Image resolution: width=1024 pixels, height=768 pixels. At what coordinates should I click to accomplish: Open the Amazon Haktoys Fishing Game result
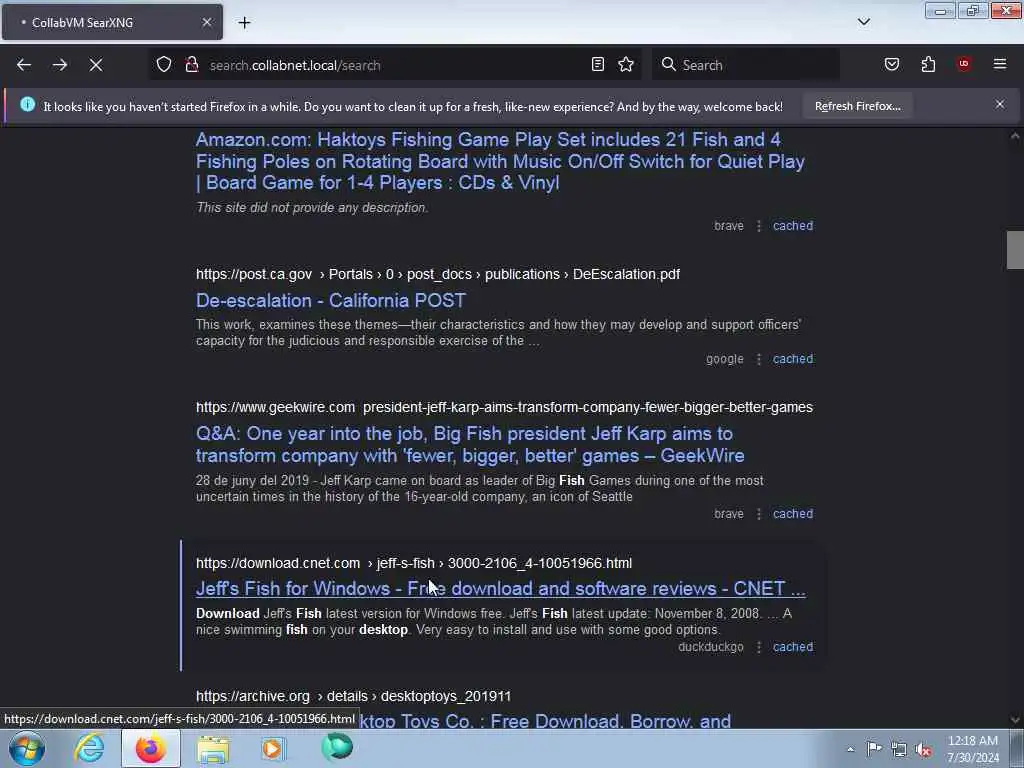coord(500,161)
